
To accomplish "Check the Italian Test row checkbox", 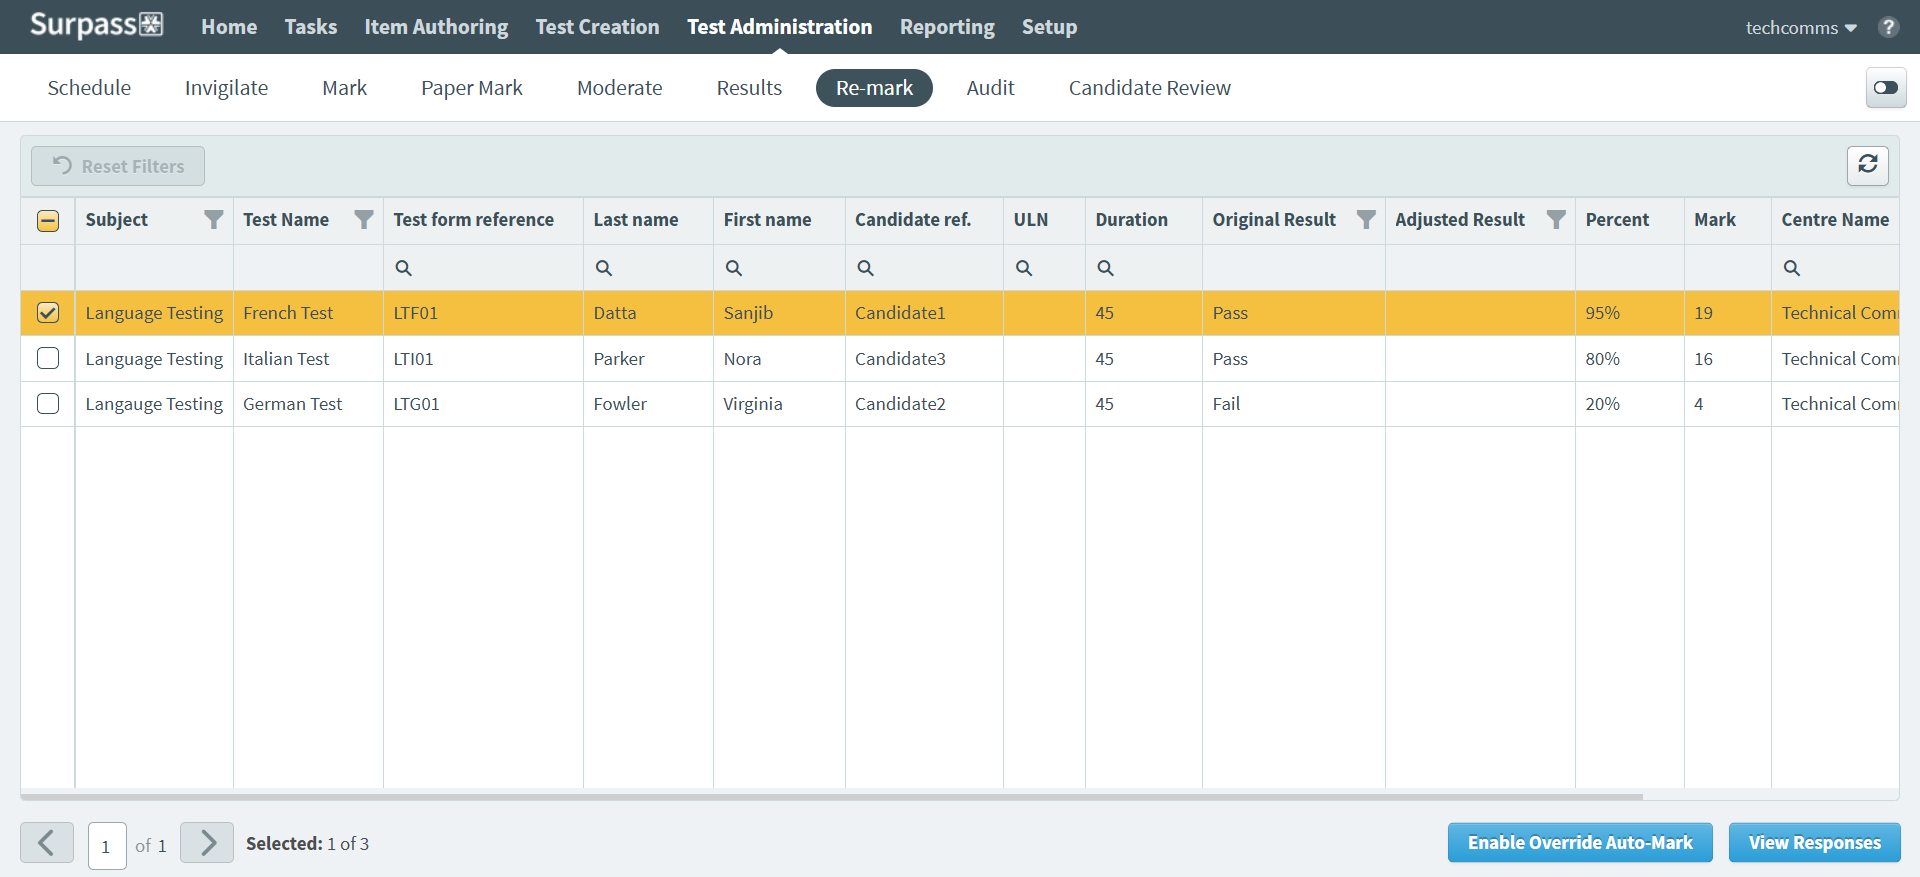I will [x=48, y=358].
